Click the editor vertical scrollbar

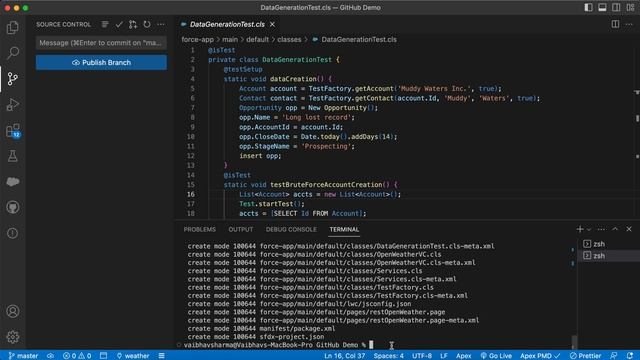click(x=637, y=132)
